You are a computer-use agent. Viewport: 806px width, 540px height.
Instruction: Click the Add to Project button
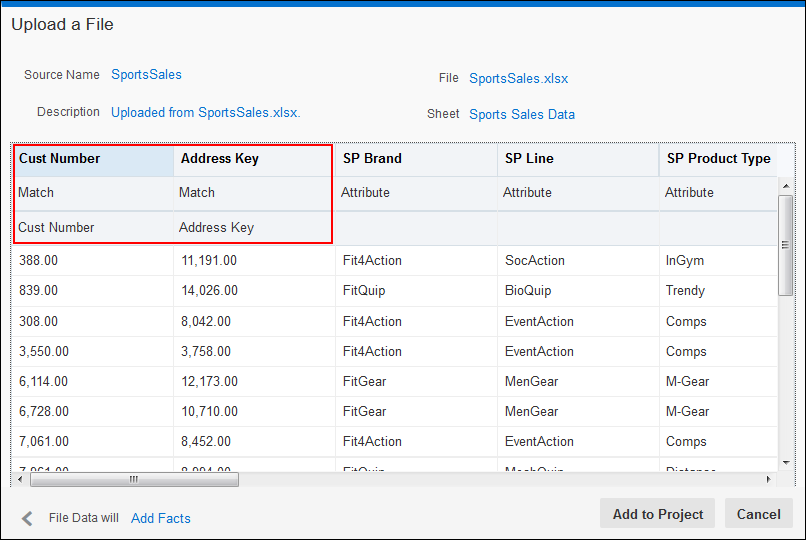point(657,514)
